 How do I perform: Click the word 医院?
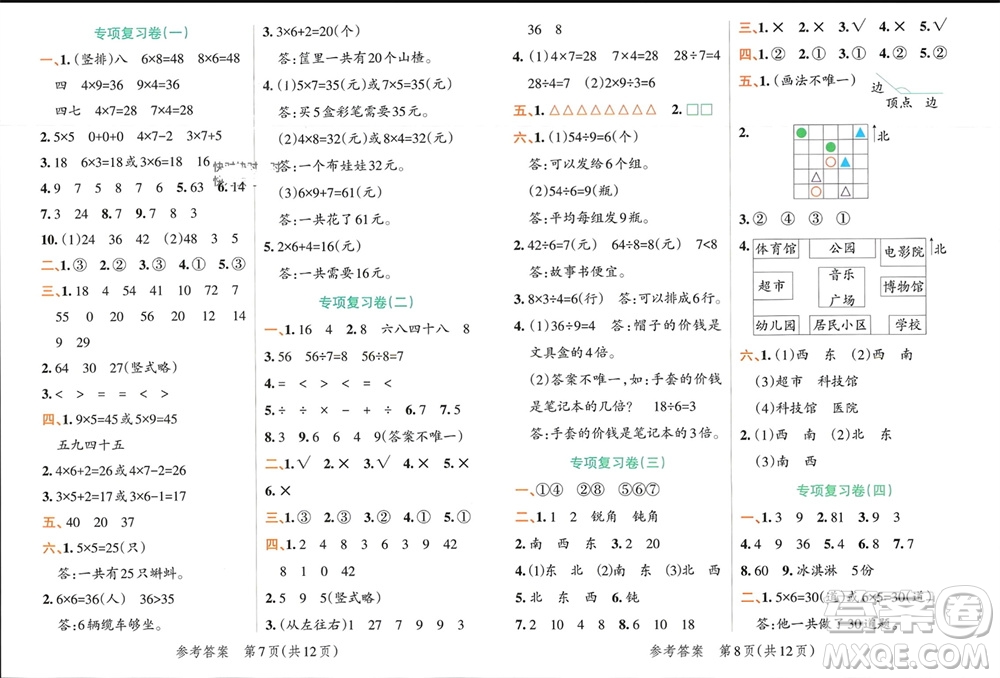pos(845,408)
